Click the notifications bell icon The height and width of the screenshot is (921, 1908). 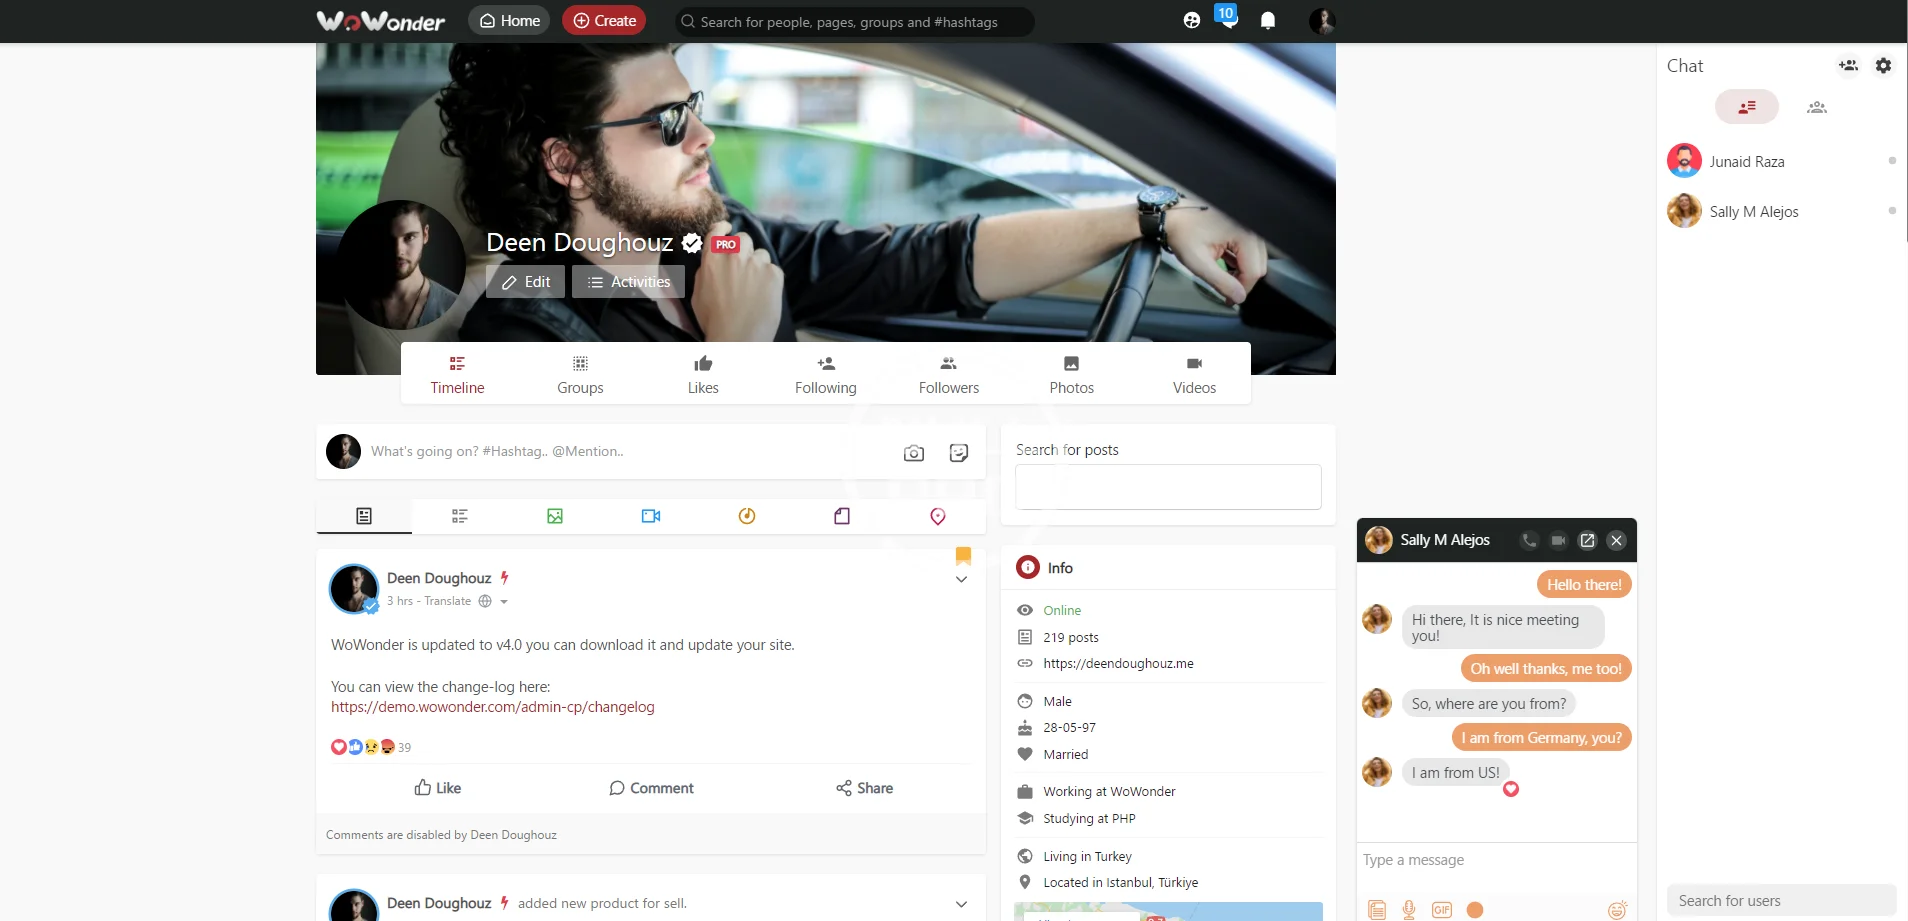coord(1268,21)
